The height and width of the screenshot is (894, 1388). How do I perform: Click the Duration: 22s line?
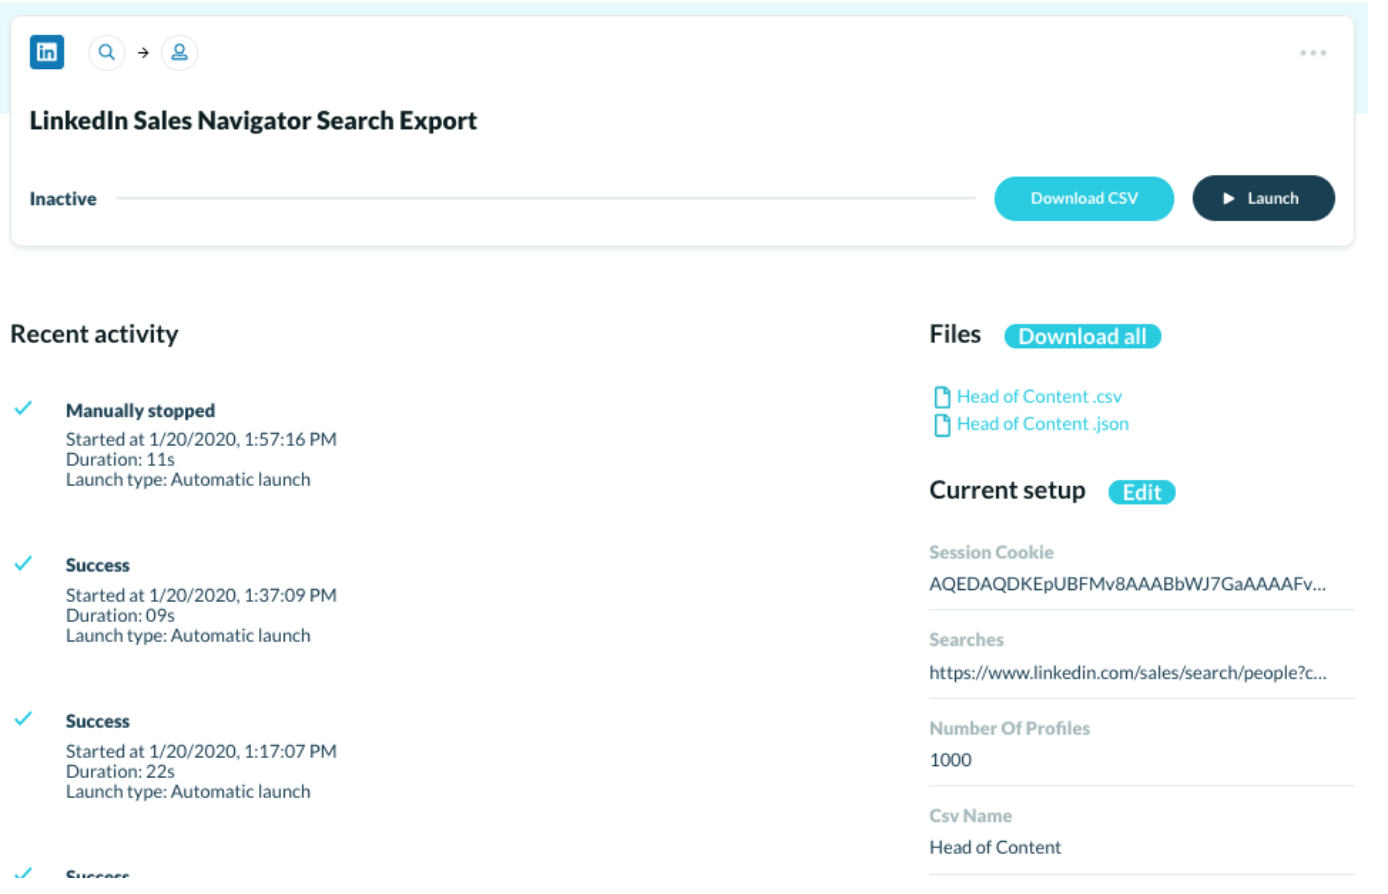pyautogui.click(x=120, y=771)
